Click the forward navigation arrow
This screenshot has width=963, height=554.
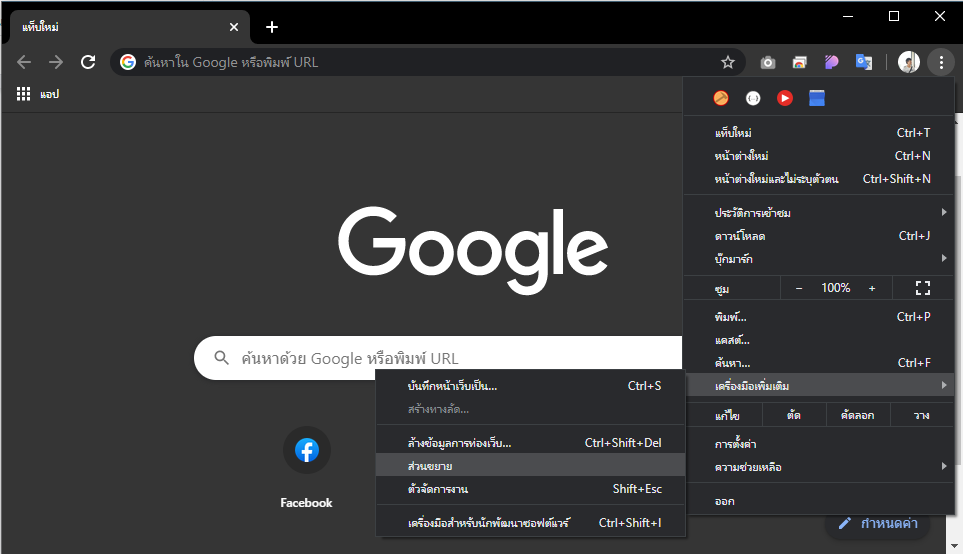(x=56, y=62)
